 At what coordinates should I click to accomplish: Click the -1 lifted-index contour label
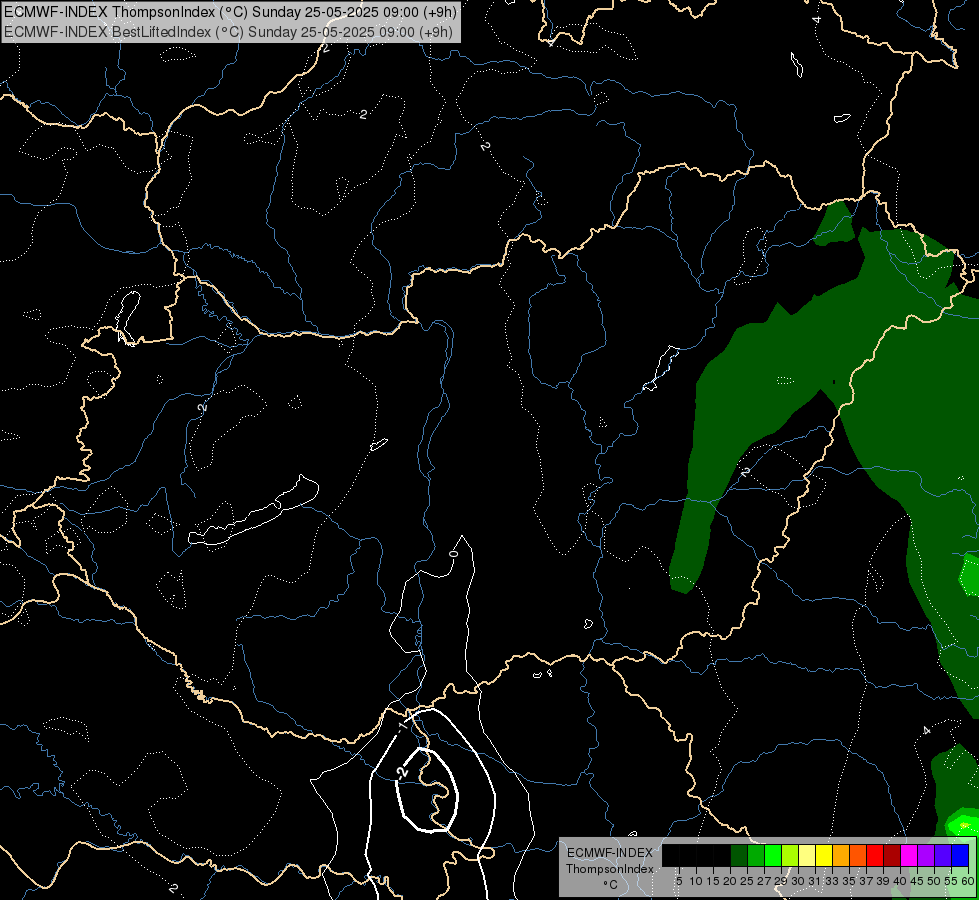coord(403,726)
